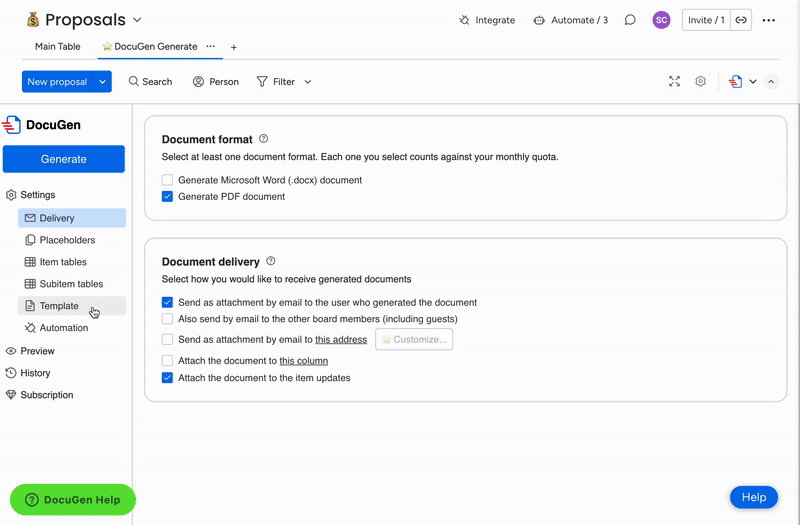
Task: Switch to the Main Table tab
Action: pos(58,46)
